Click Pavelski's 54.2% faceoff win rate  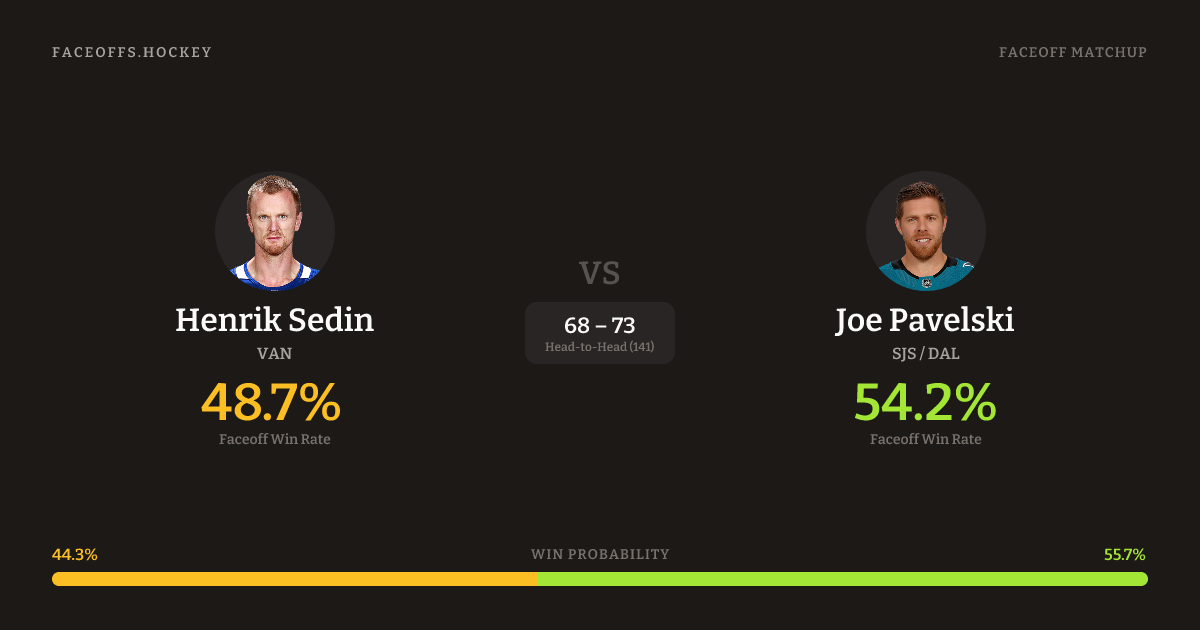pos(925,402)
